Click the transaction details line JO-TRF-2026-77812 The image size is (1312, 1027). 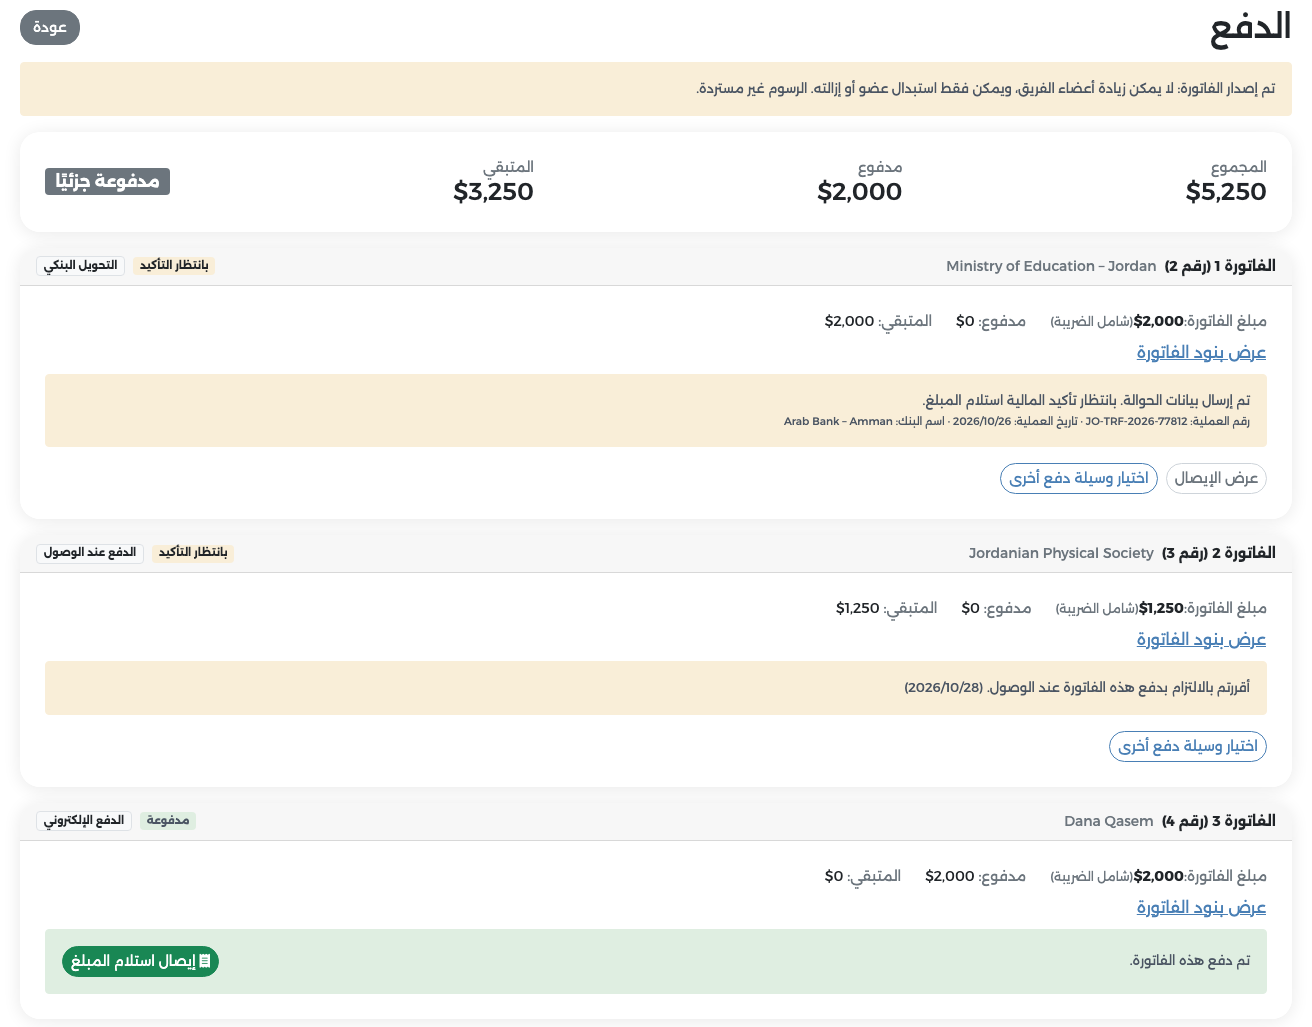(1017, 421)
